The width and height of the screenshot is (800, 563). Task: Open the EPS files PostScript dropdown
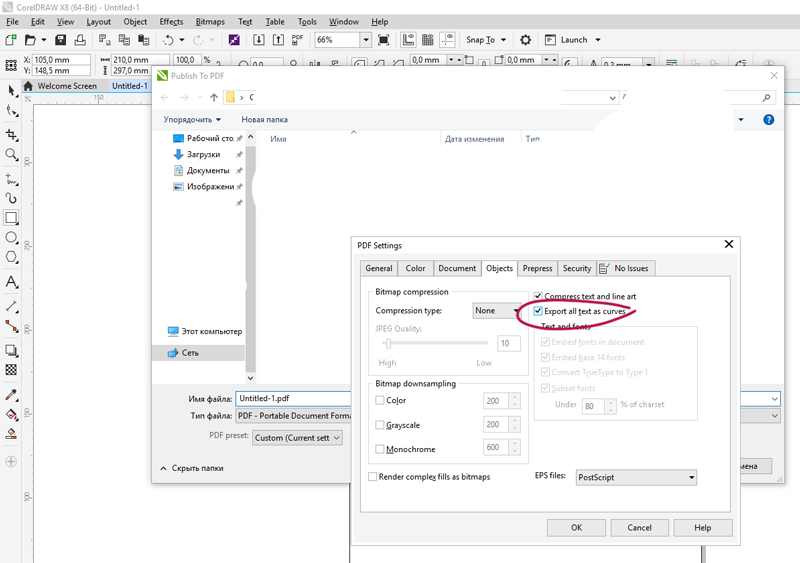coord(636,478)
